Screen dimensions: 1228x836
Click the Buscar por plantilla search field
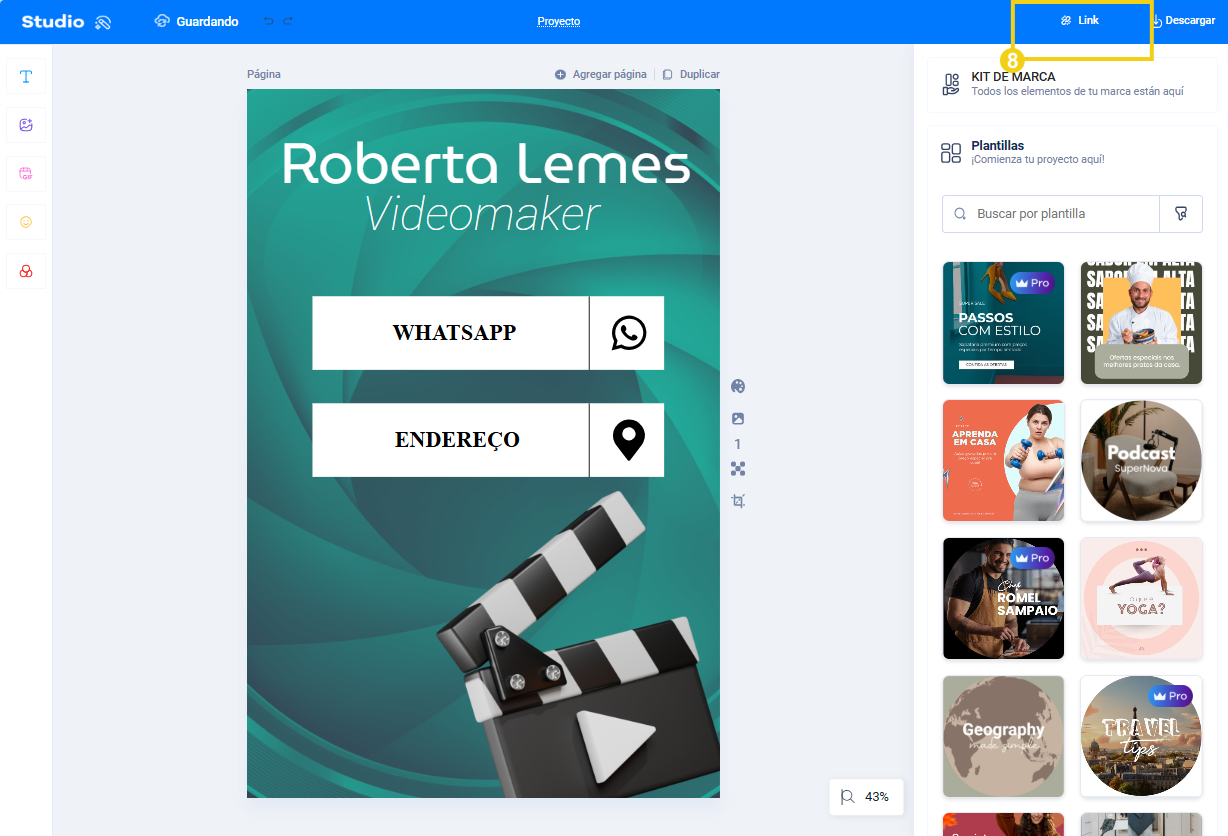[1051, 214]
